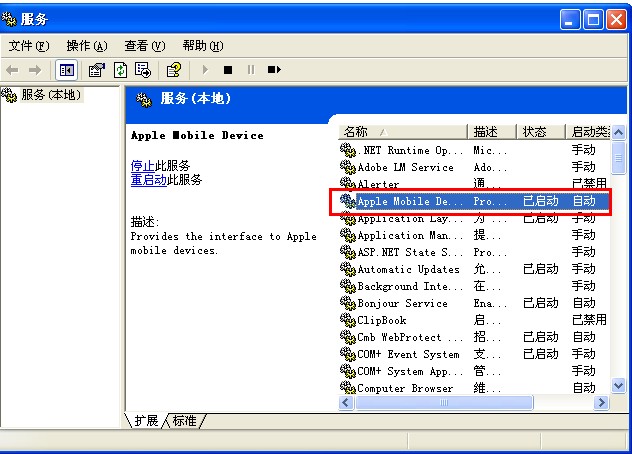Select the Bonjour Service row
632x454 pixels.
(x=474, y=303)
